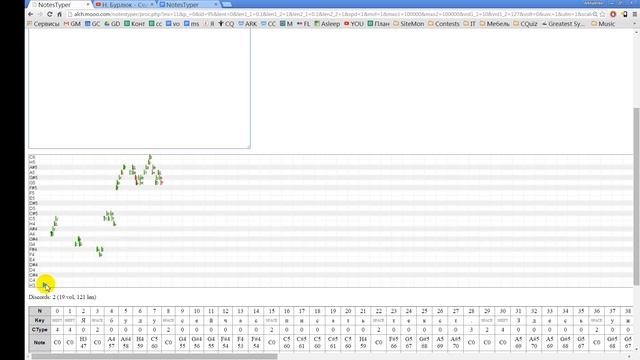Open the FL bookmark
The width and height of the screenshot is (640, 360).
coord(304,24)
